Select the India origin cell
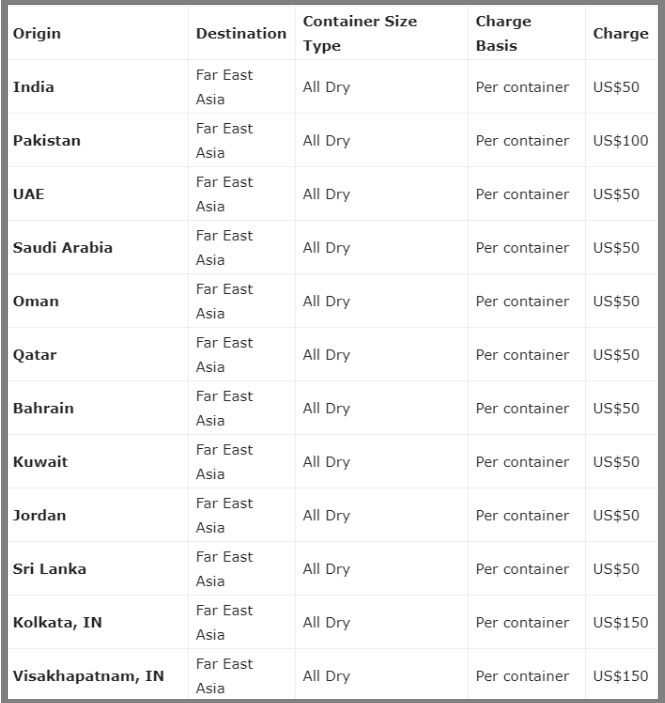Viewport: 665px width, 703px height. pyautogui.click(x=34, y=87)
